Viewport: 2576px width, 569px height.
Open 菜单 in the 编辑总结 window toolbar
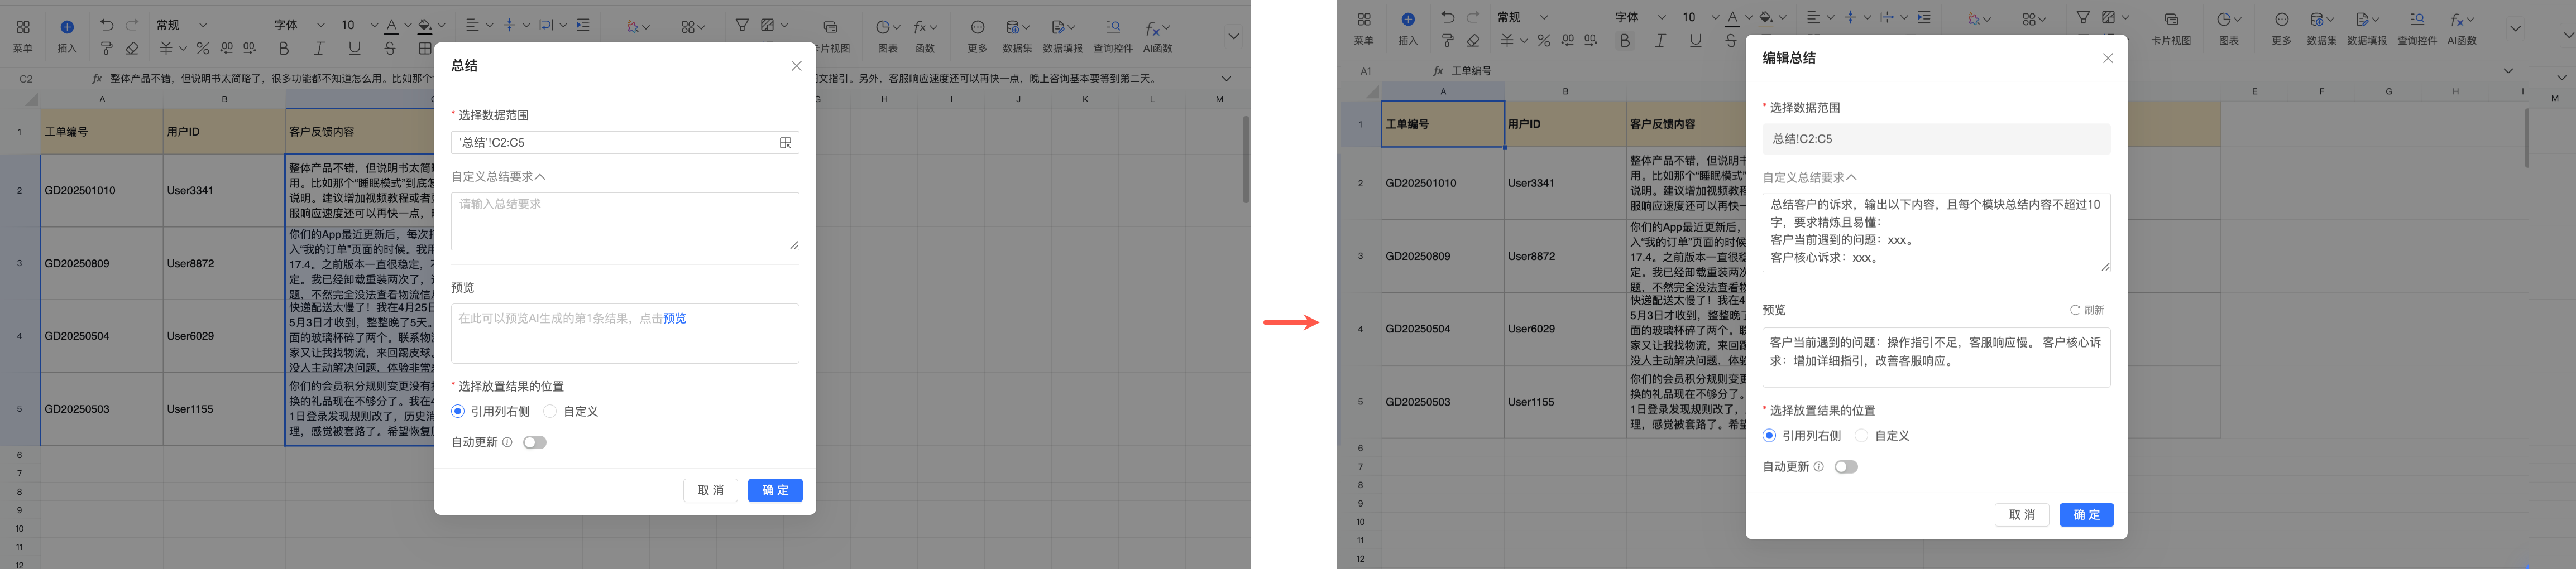[1364, 28]
